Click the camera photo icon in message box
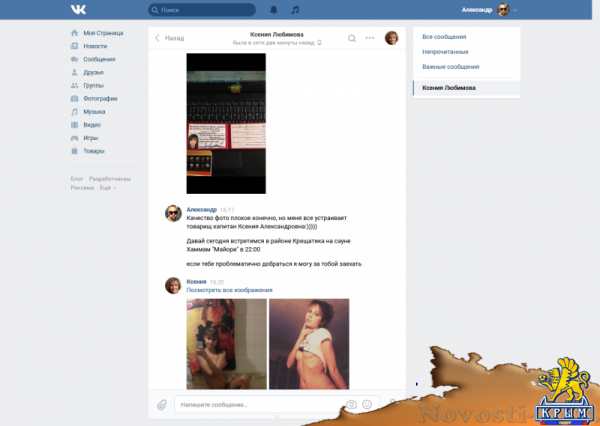Viewport: 600px width, 426px height. [351, 405]
